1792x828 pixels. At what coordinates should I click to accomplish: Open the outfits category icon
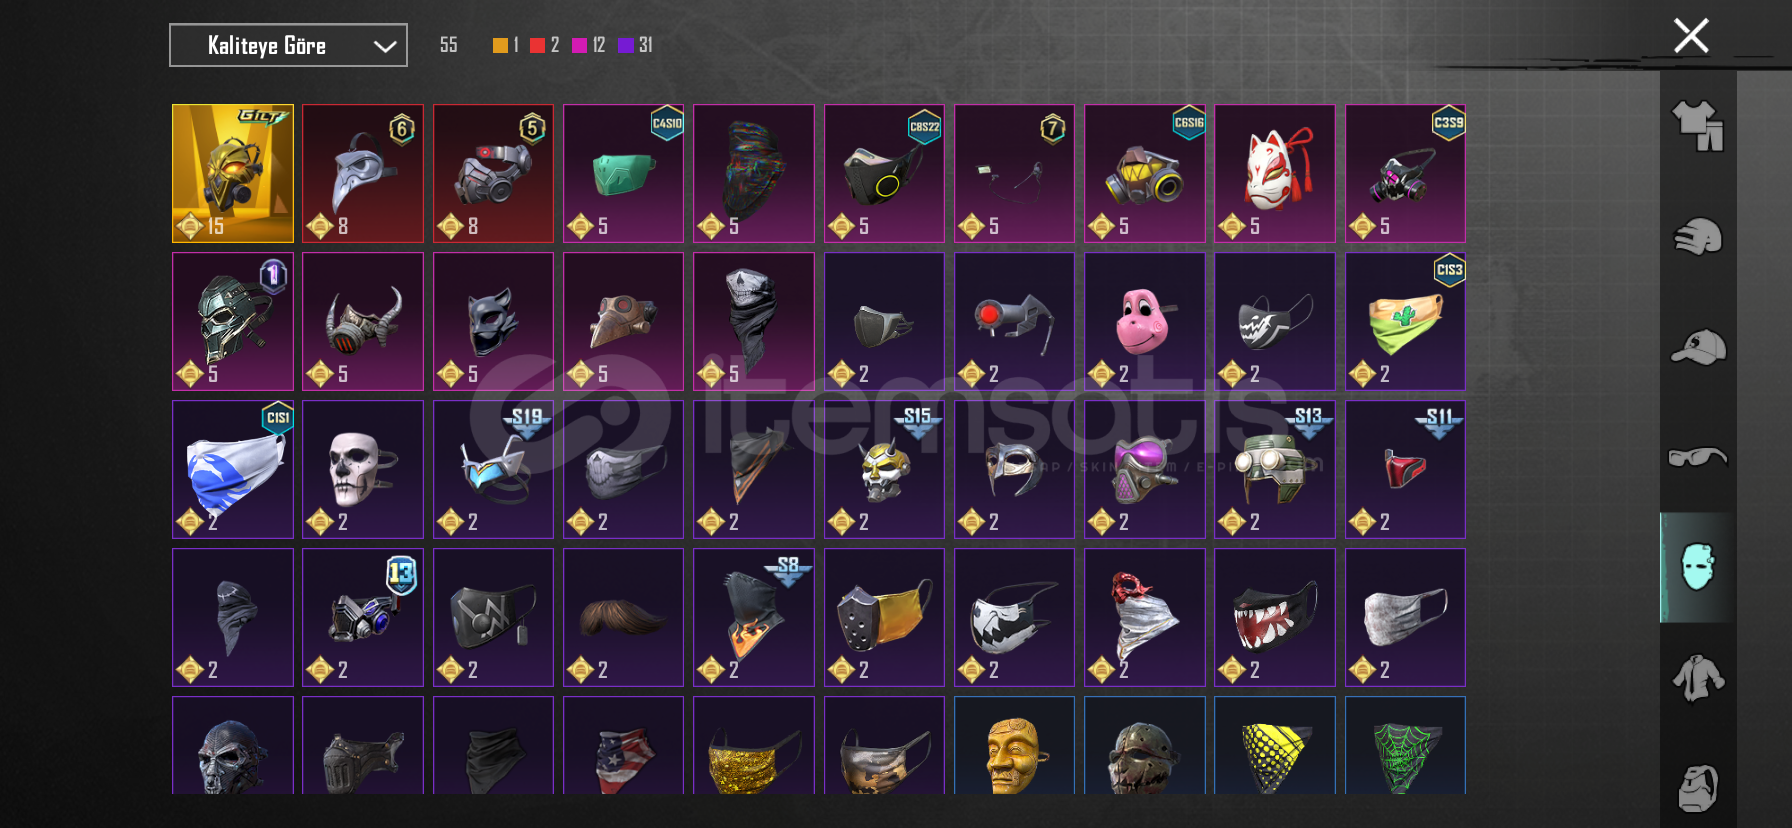(1698, 126)
